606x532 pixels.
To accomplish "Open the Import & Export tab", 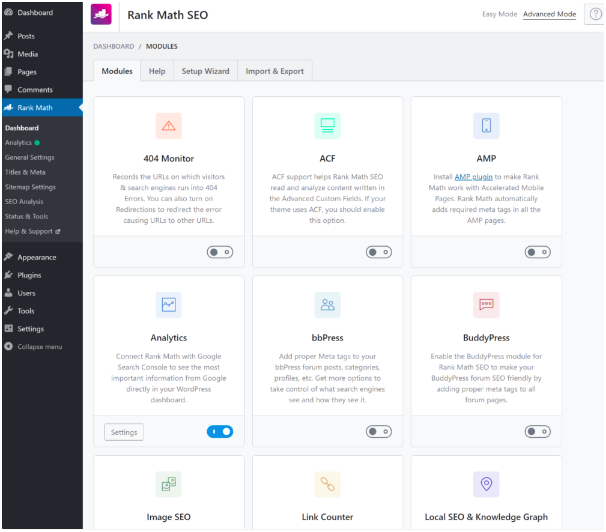I will 274,71.
